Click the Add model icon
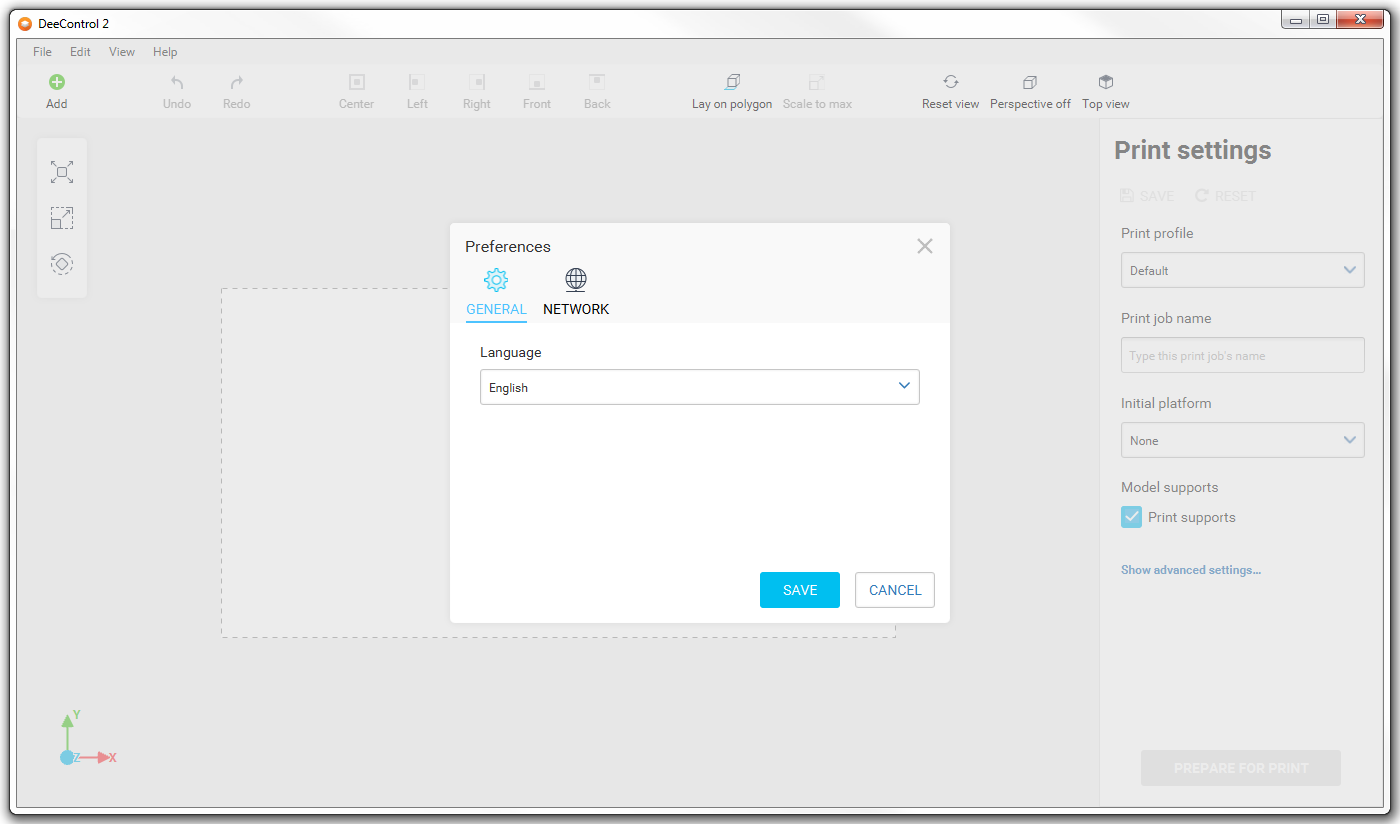 [x=57, y=82]
